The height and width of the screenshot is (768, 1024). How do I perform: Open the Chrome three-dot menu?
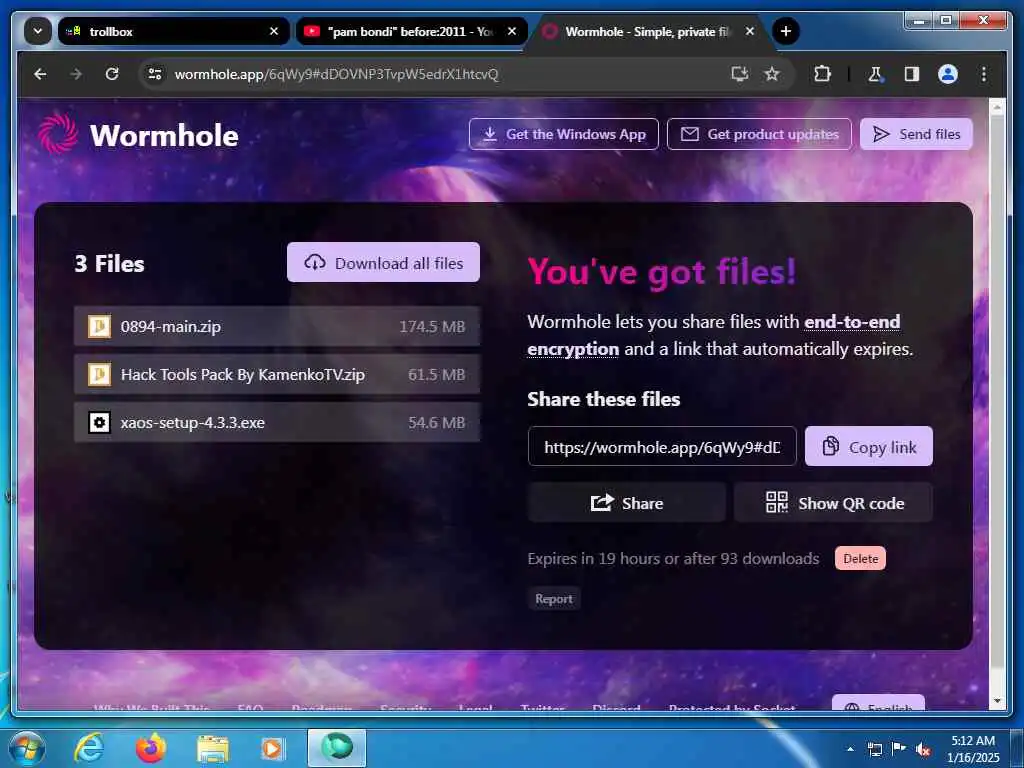(984, 74)
